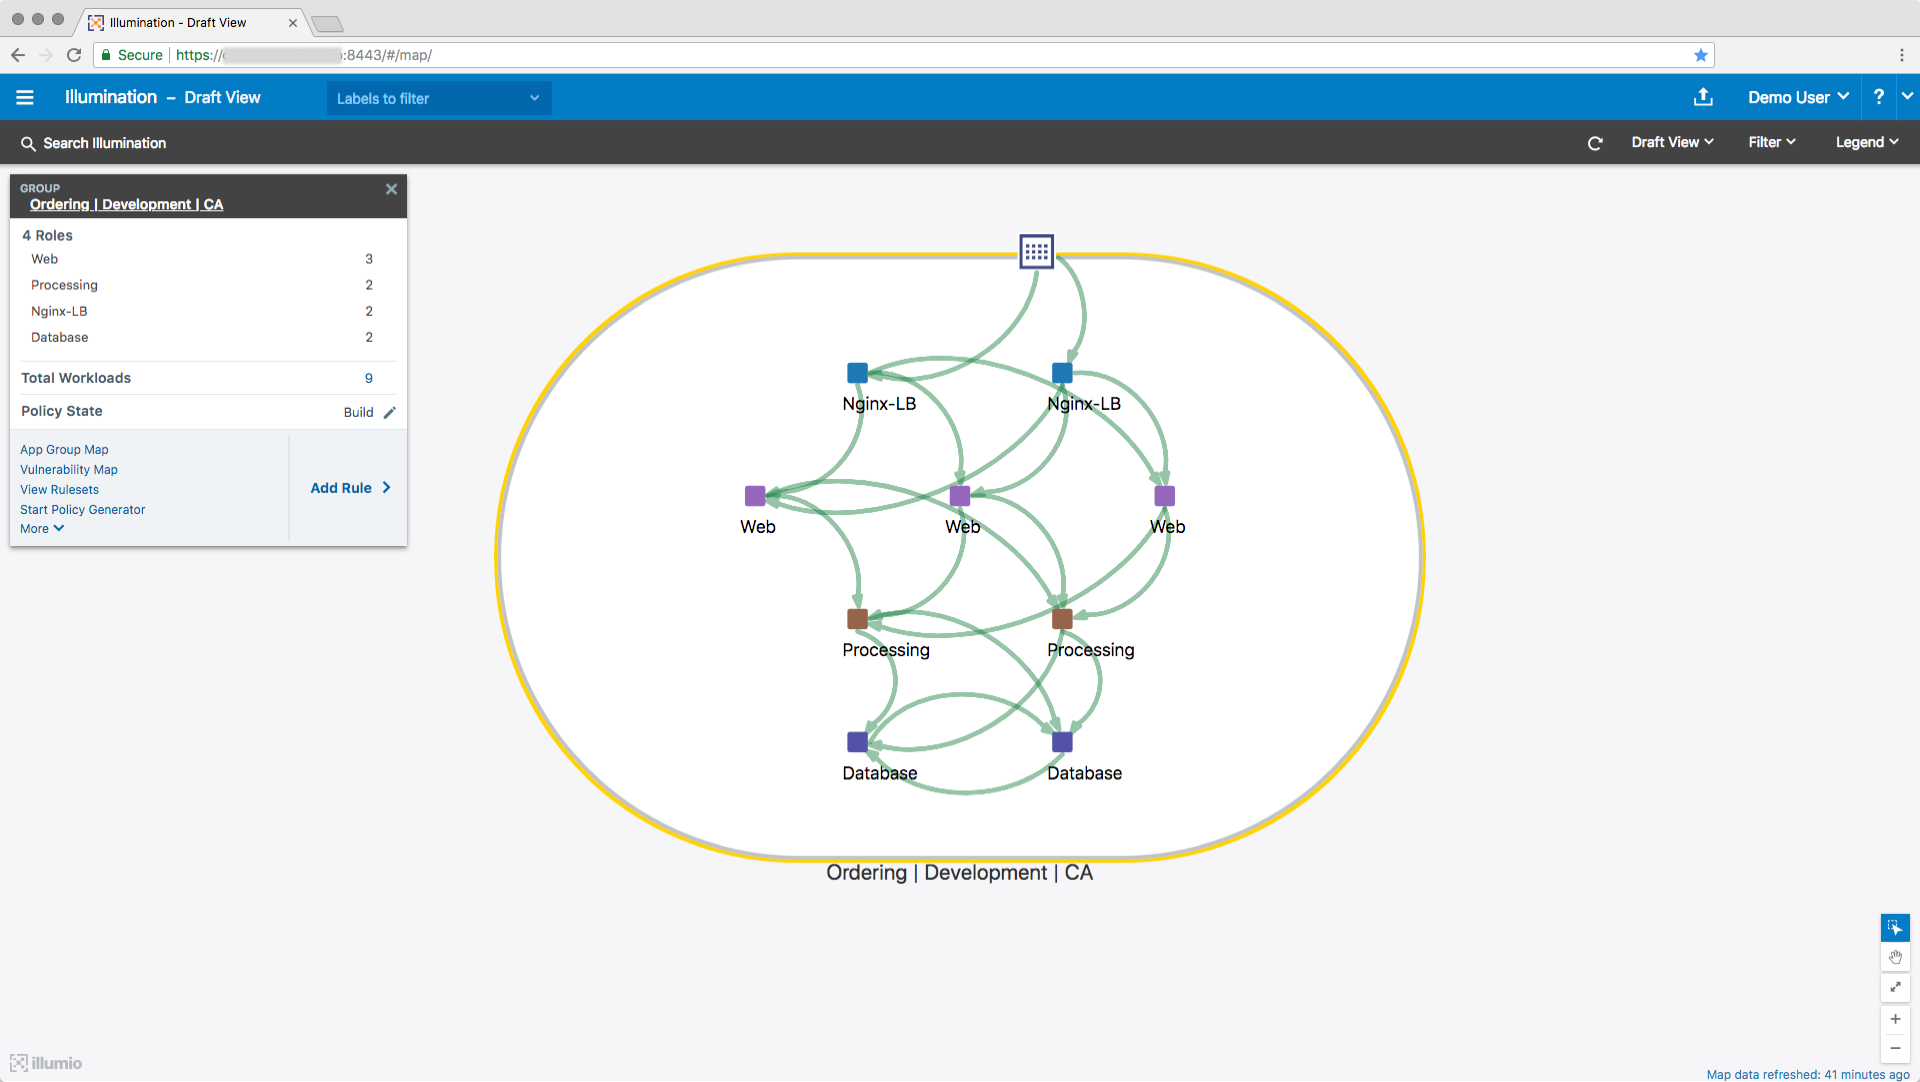Image resolution: width=1920 pixels, height=1082 pixels.
Task: Zoom out with the minus button
Action: click(1895, 1048)
